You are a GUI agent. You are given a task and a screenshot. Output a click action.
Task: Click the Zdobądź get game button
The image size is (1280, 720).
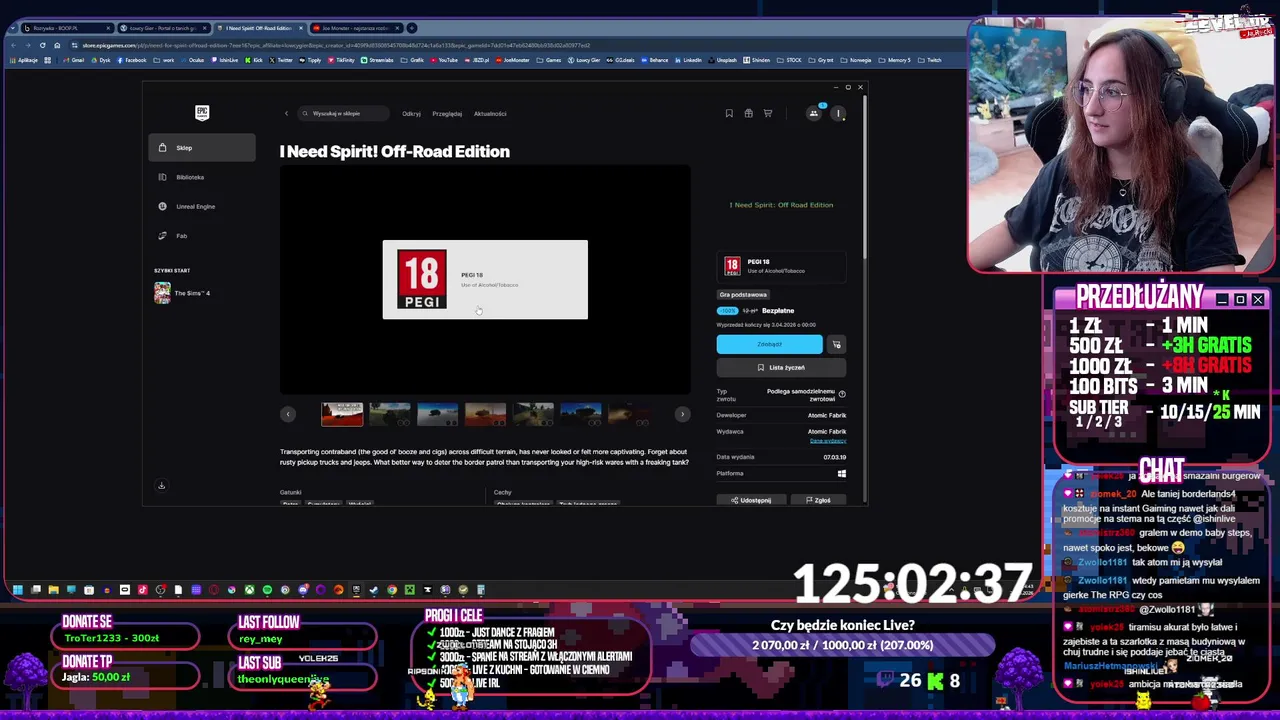point(769,344)
